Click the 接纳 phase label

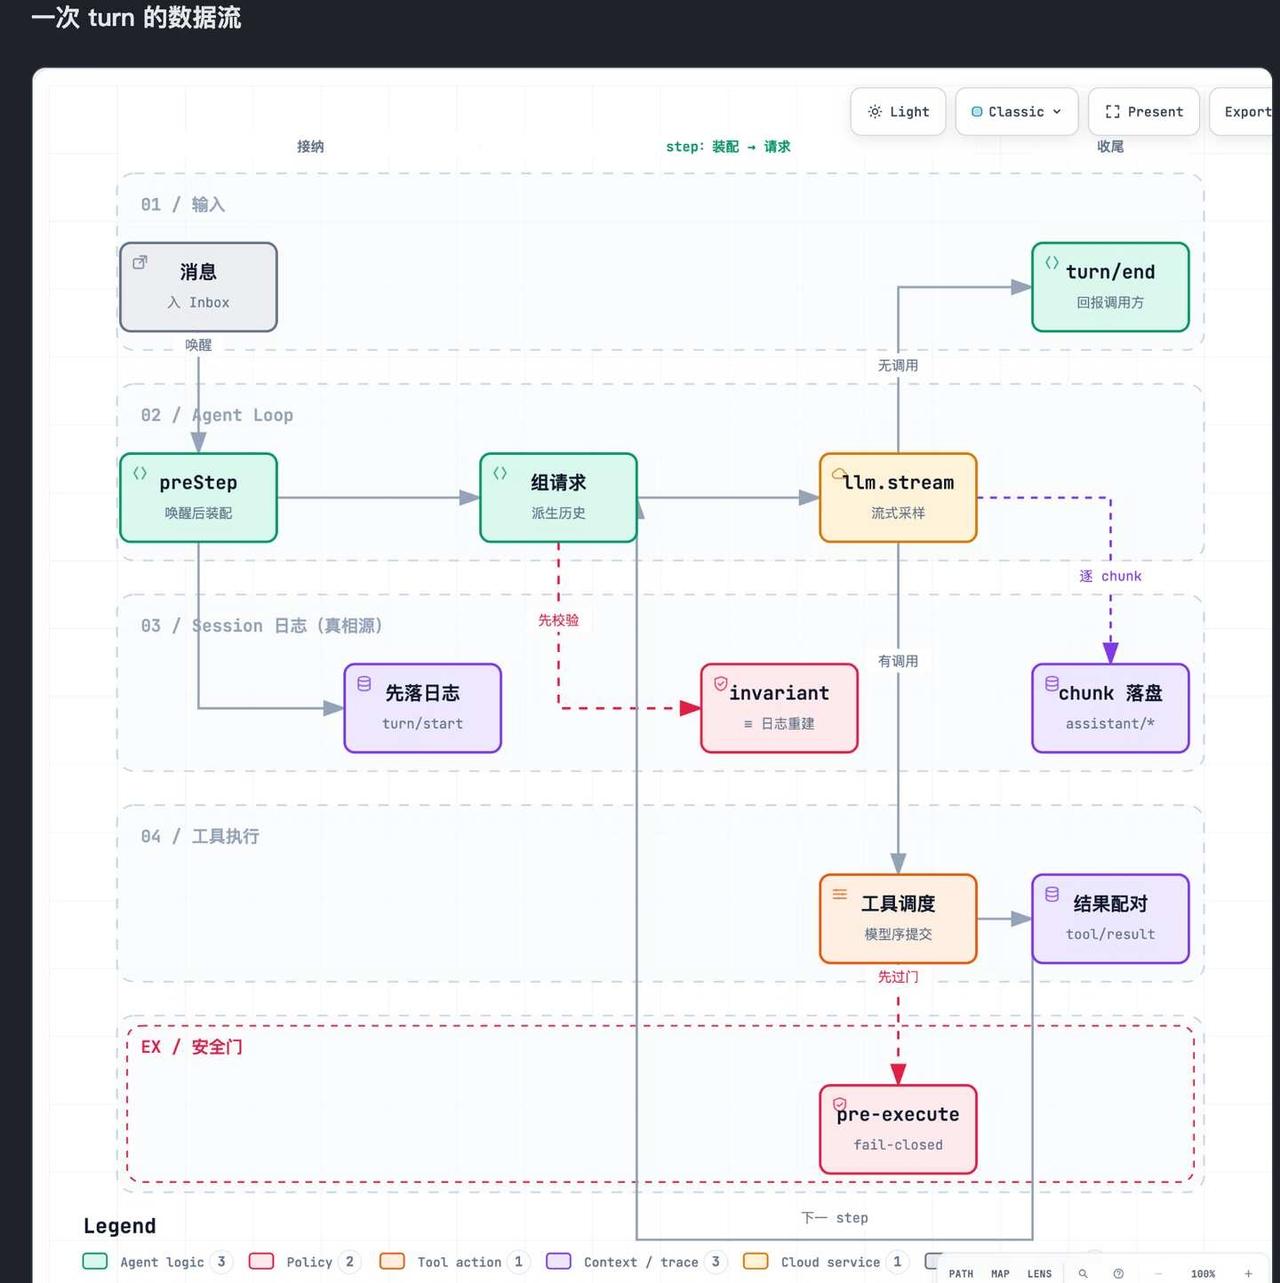coord(310,146)
